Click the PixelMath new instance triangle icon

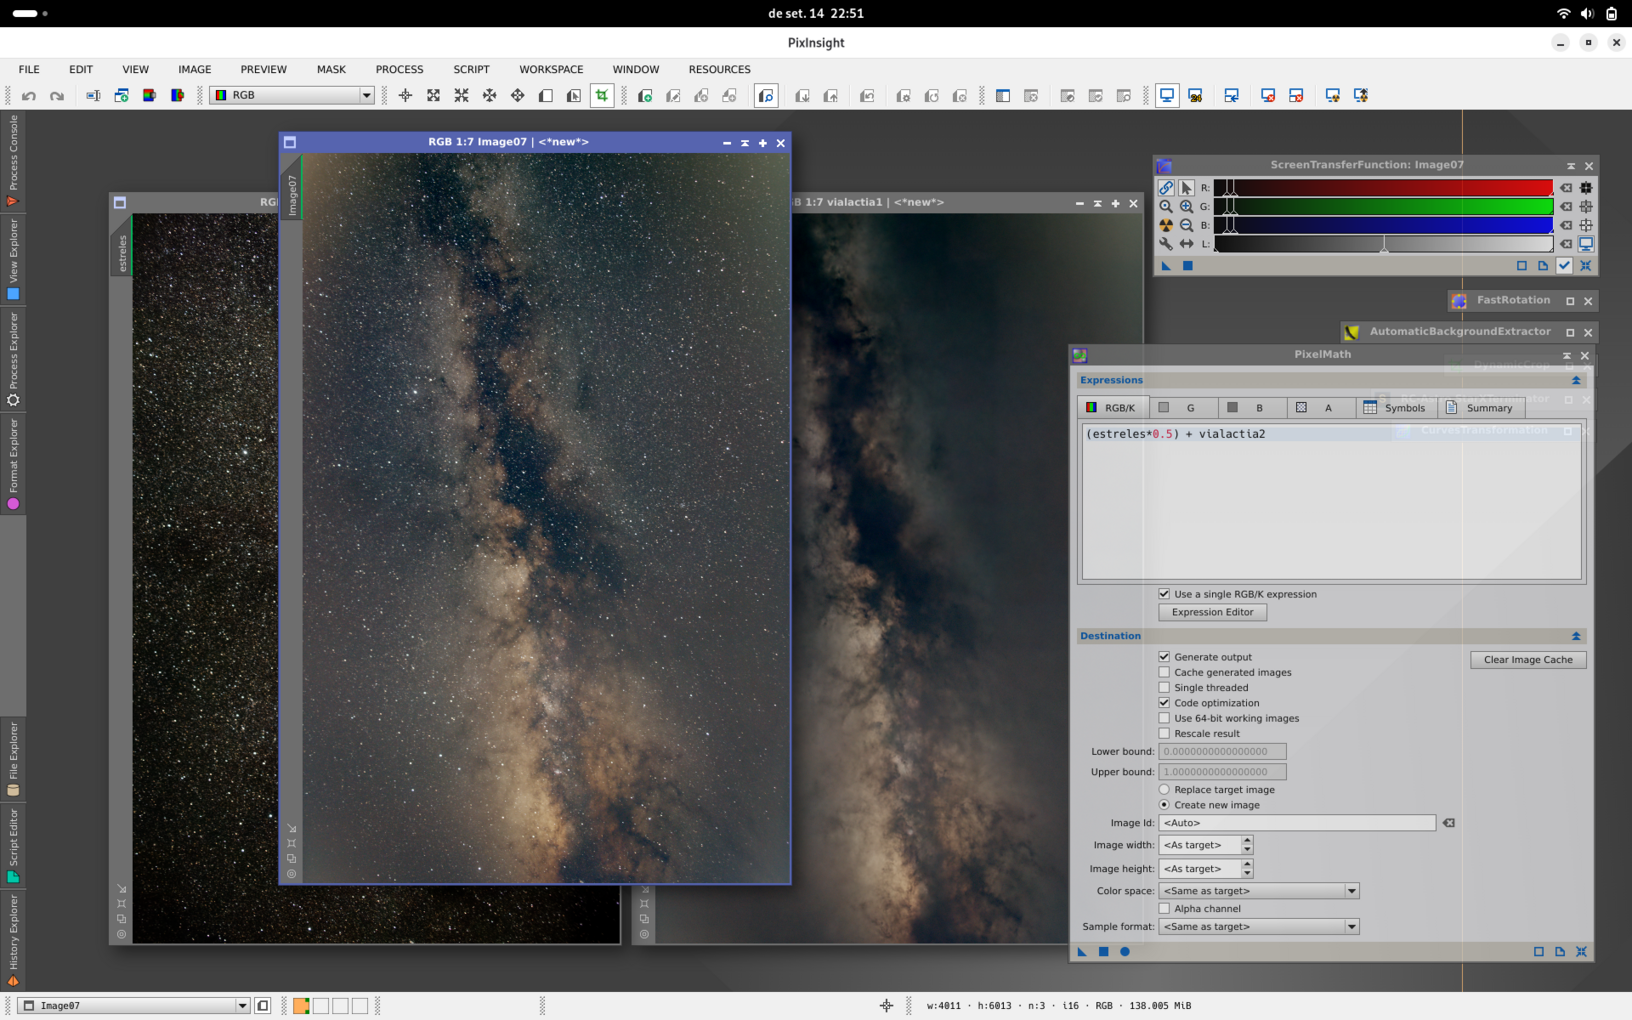coord(1082,952)
